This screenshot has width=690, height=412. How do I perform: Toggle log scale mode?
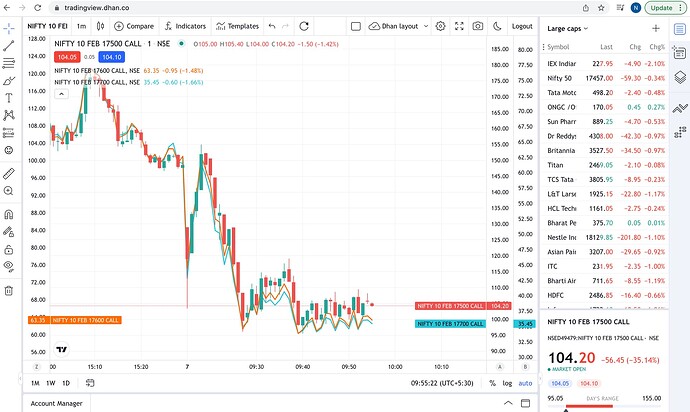507,383
